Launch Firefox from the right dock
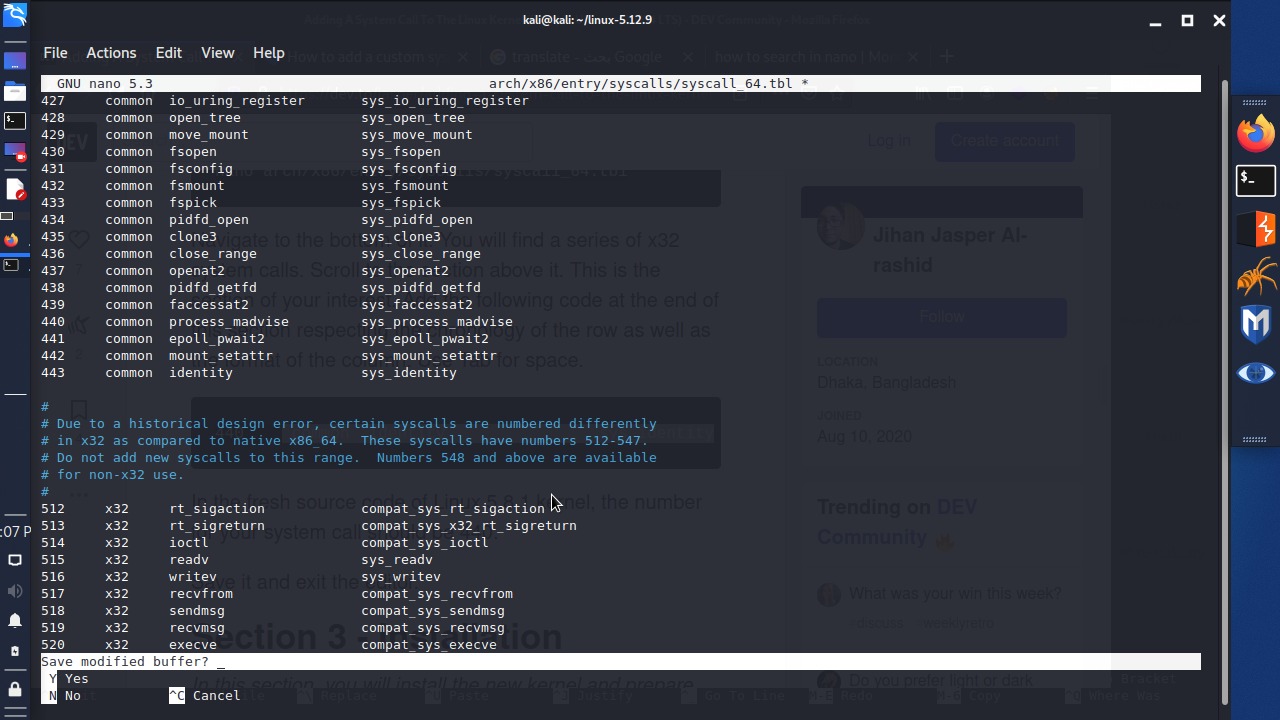 click(1256, 133)
